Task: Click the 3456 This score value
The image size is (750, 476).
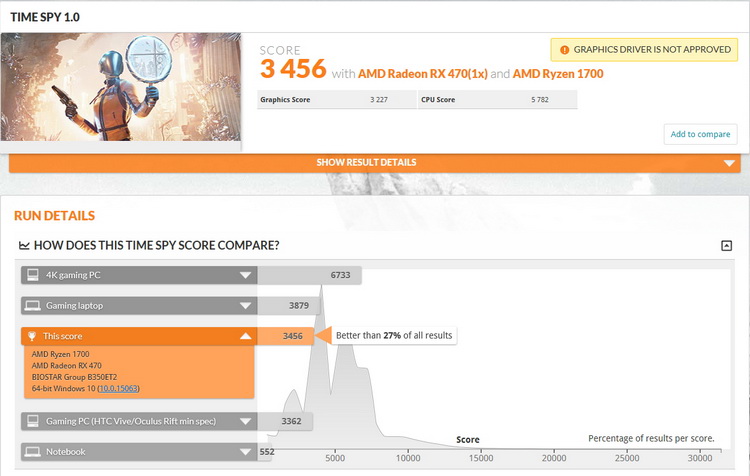Action: (x=292, y=336)
